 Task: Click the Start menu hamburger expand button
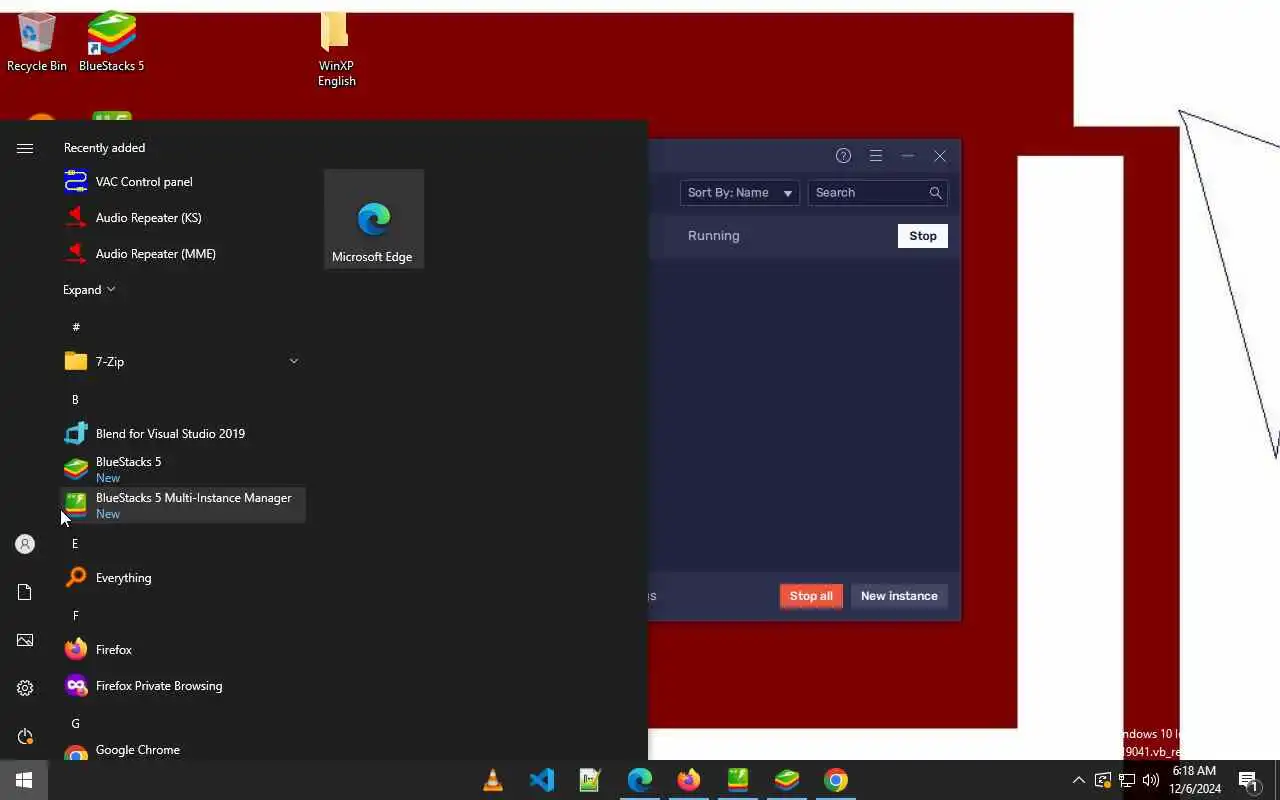25,148
